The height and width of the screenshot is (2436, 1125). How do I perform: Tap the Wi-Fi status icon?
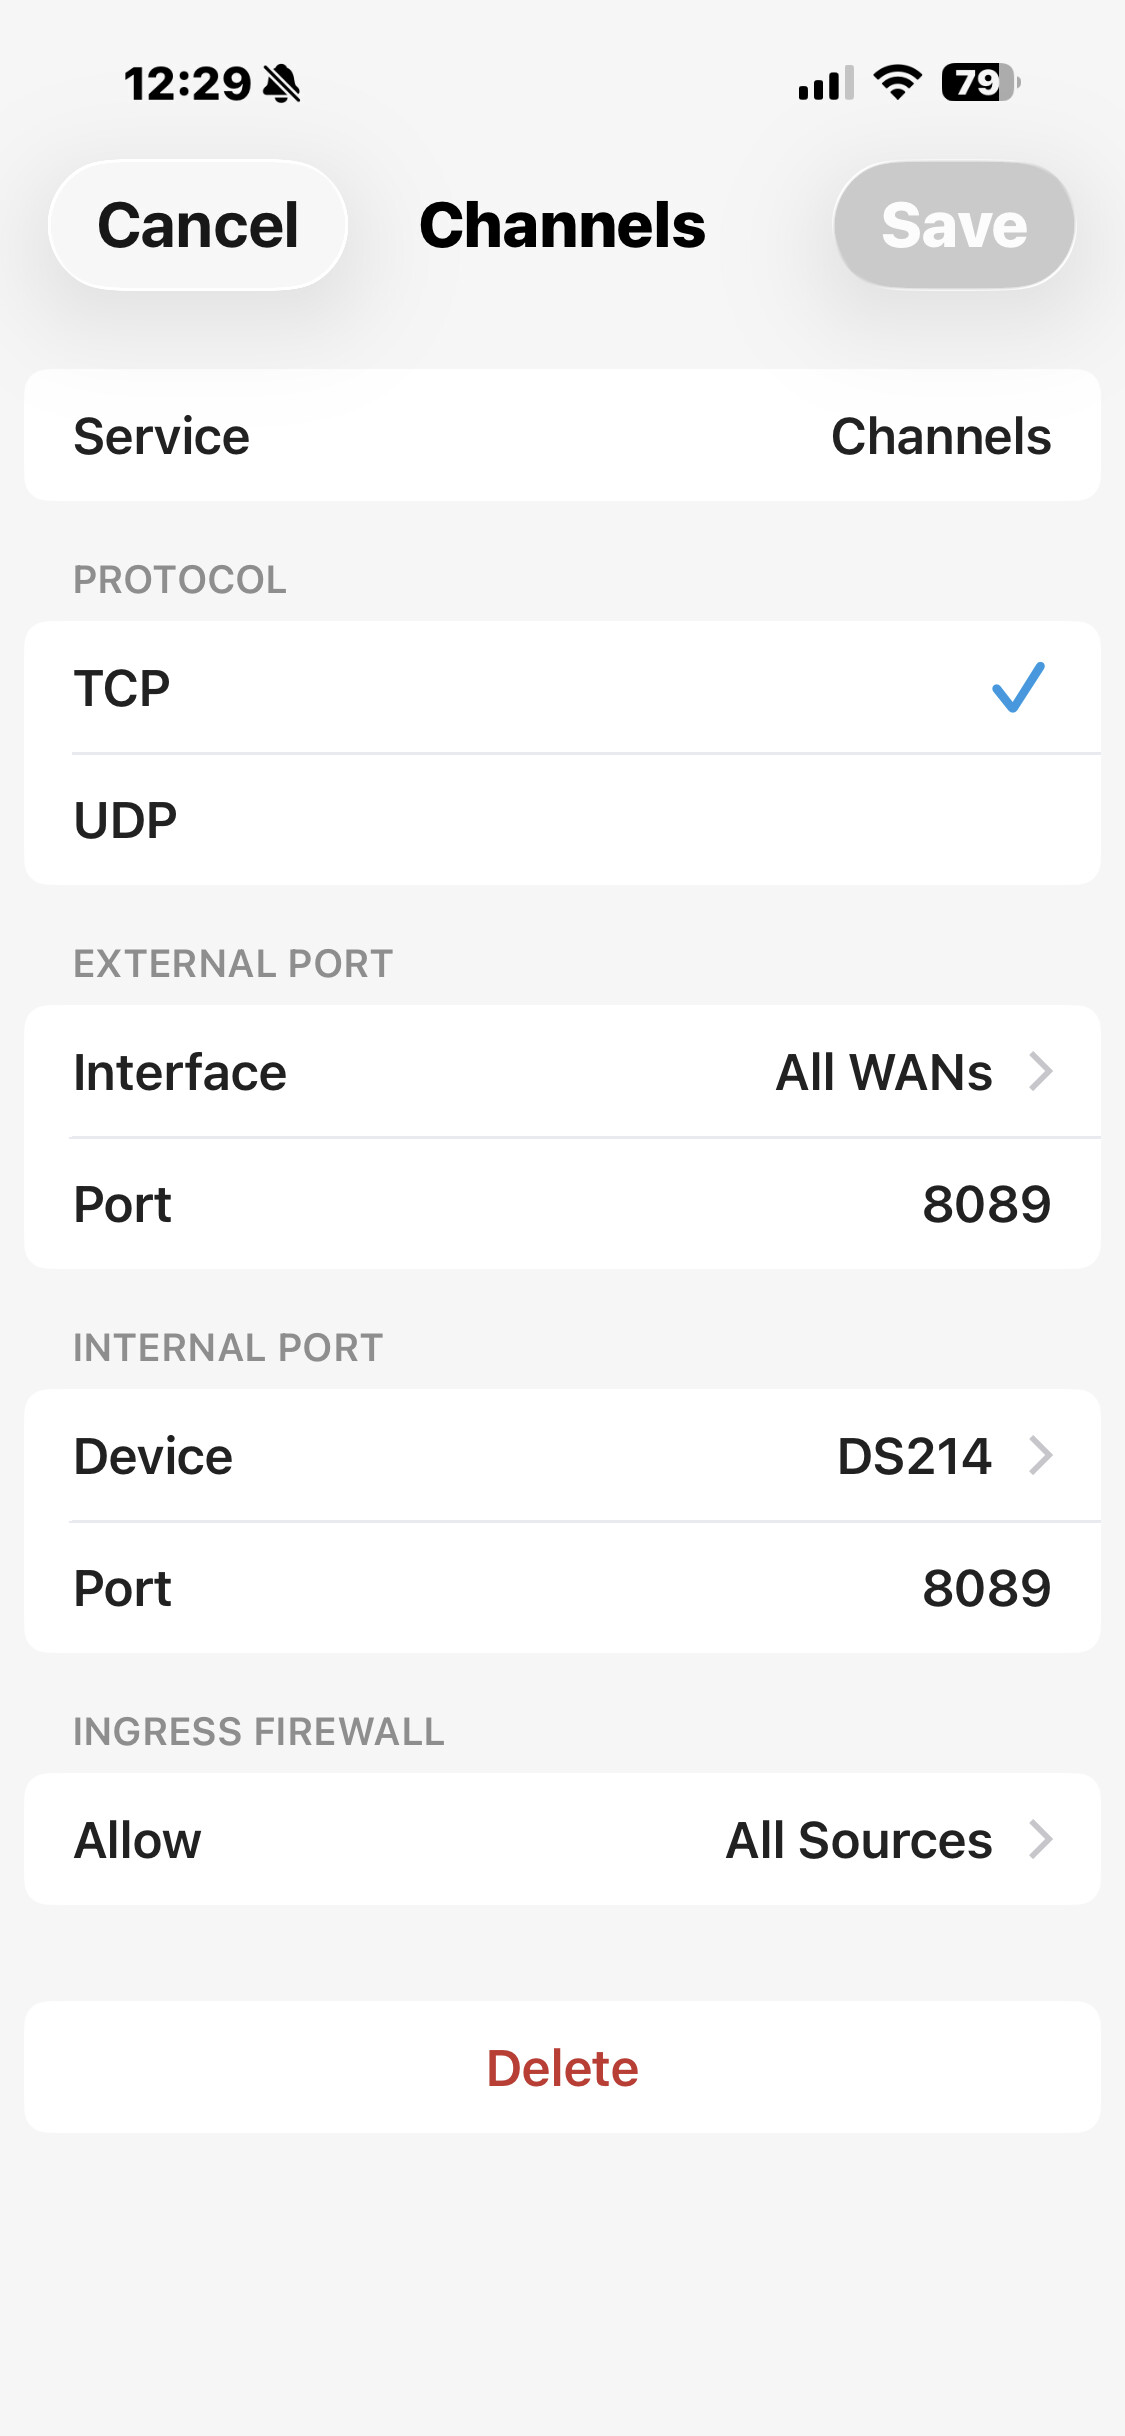(897, 82)
